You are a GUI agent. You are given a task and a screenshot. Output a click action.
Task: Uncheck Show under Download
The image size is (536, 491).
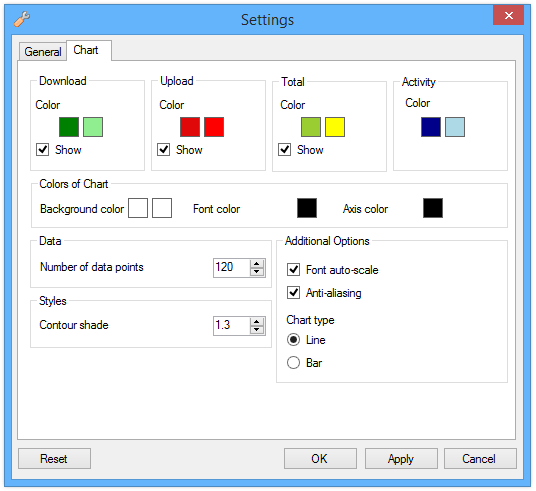click(42, 149)
